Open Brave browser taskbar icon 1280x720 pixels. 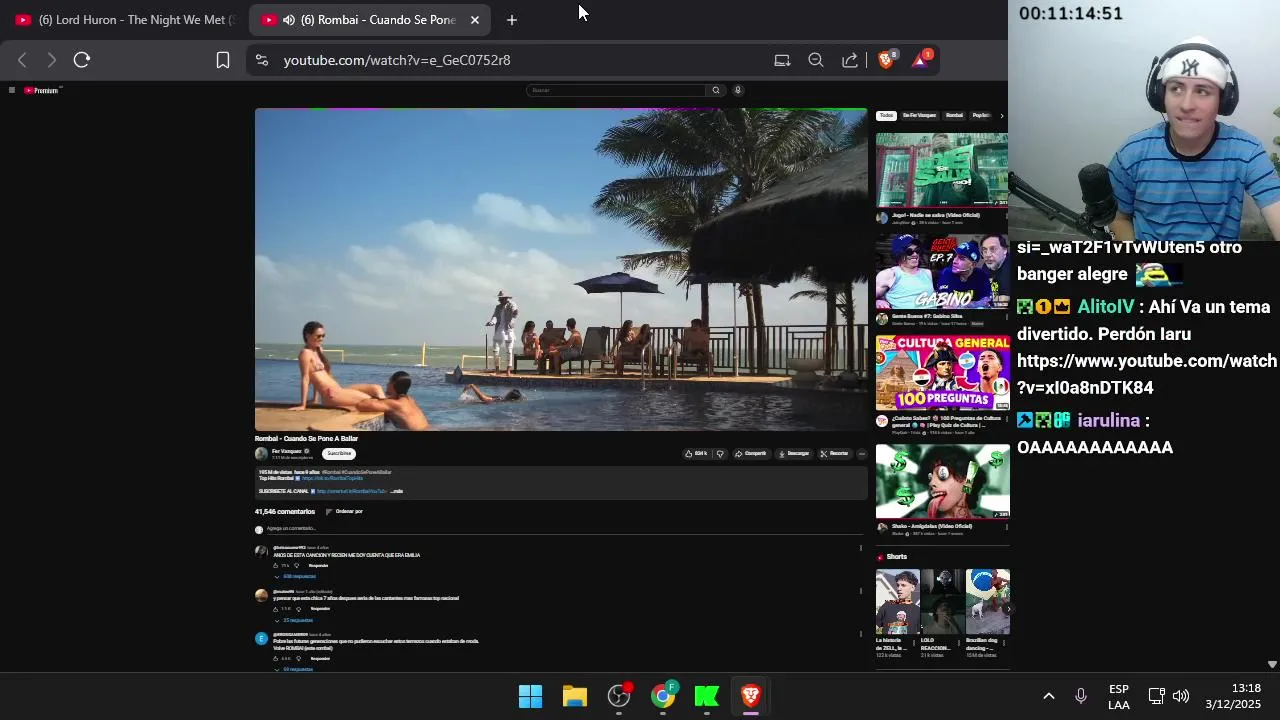tap(751, 696)
